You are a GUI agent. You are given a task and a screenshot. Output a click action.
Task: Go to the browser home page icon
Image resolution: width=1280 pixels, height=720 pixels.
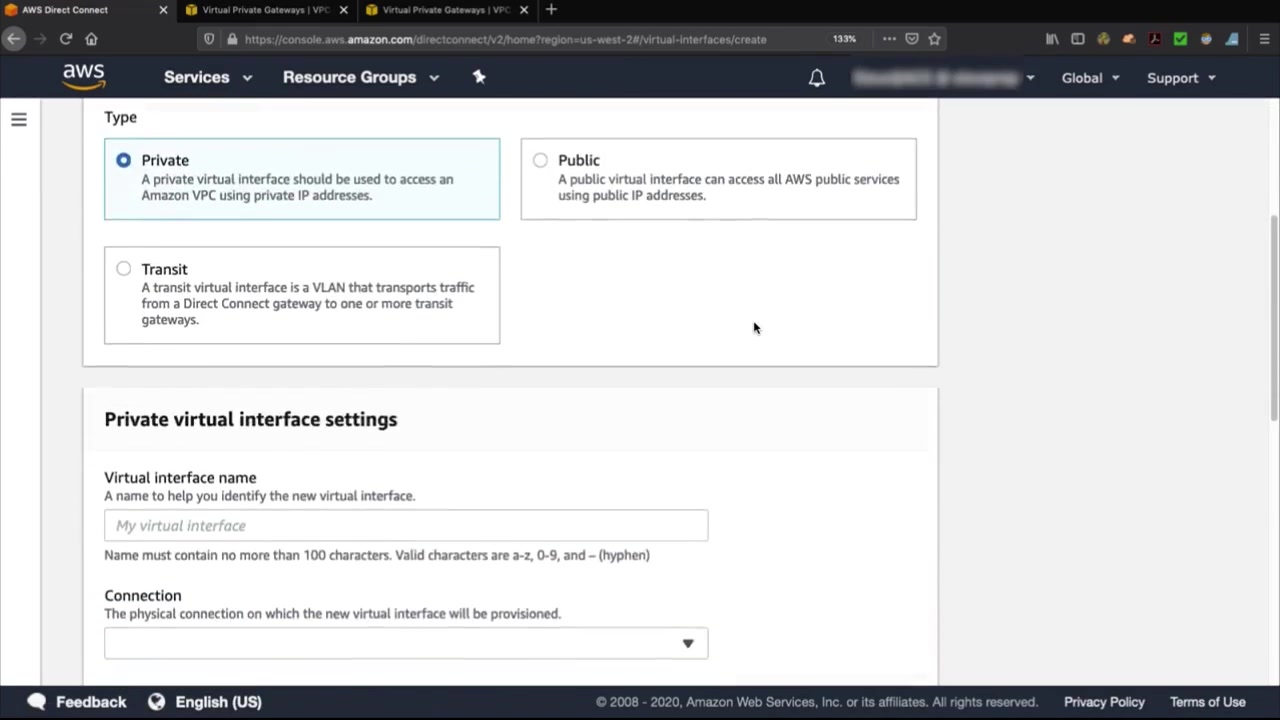(92, 39)
